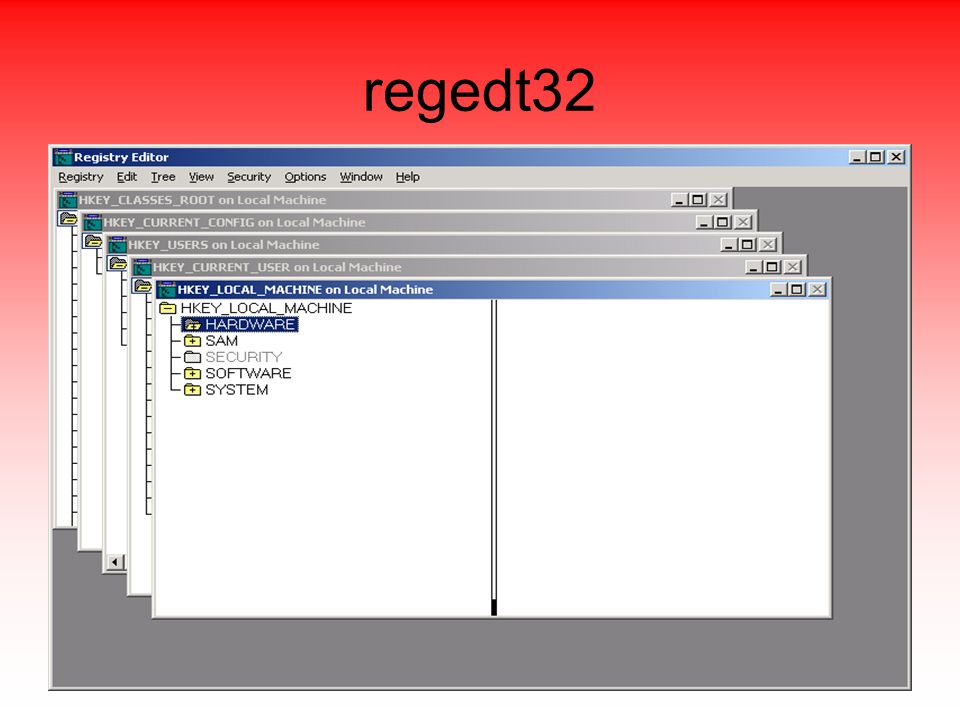Image resolution: width=960 pixels, height=720 pixels.
Task: Click the HKEY_CURRENT_USER window system icon
Action: [142, 268]
